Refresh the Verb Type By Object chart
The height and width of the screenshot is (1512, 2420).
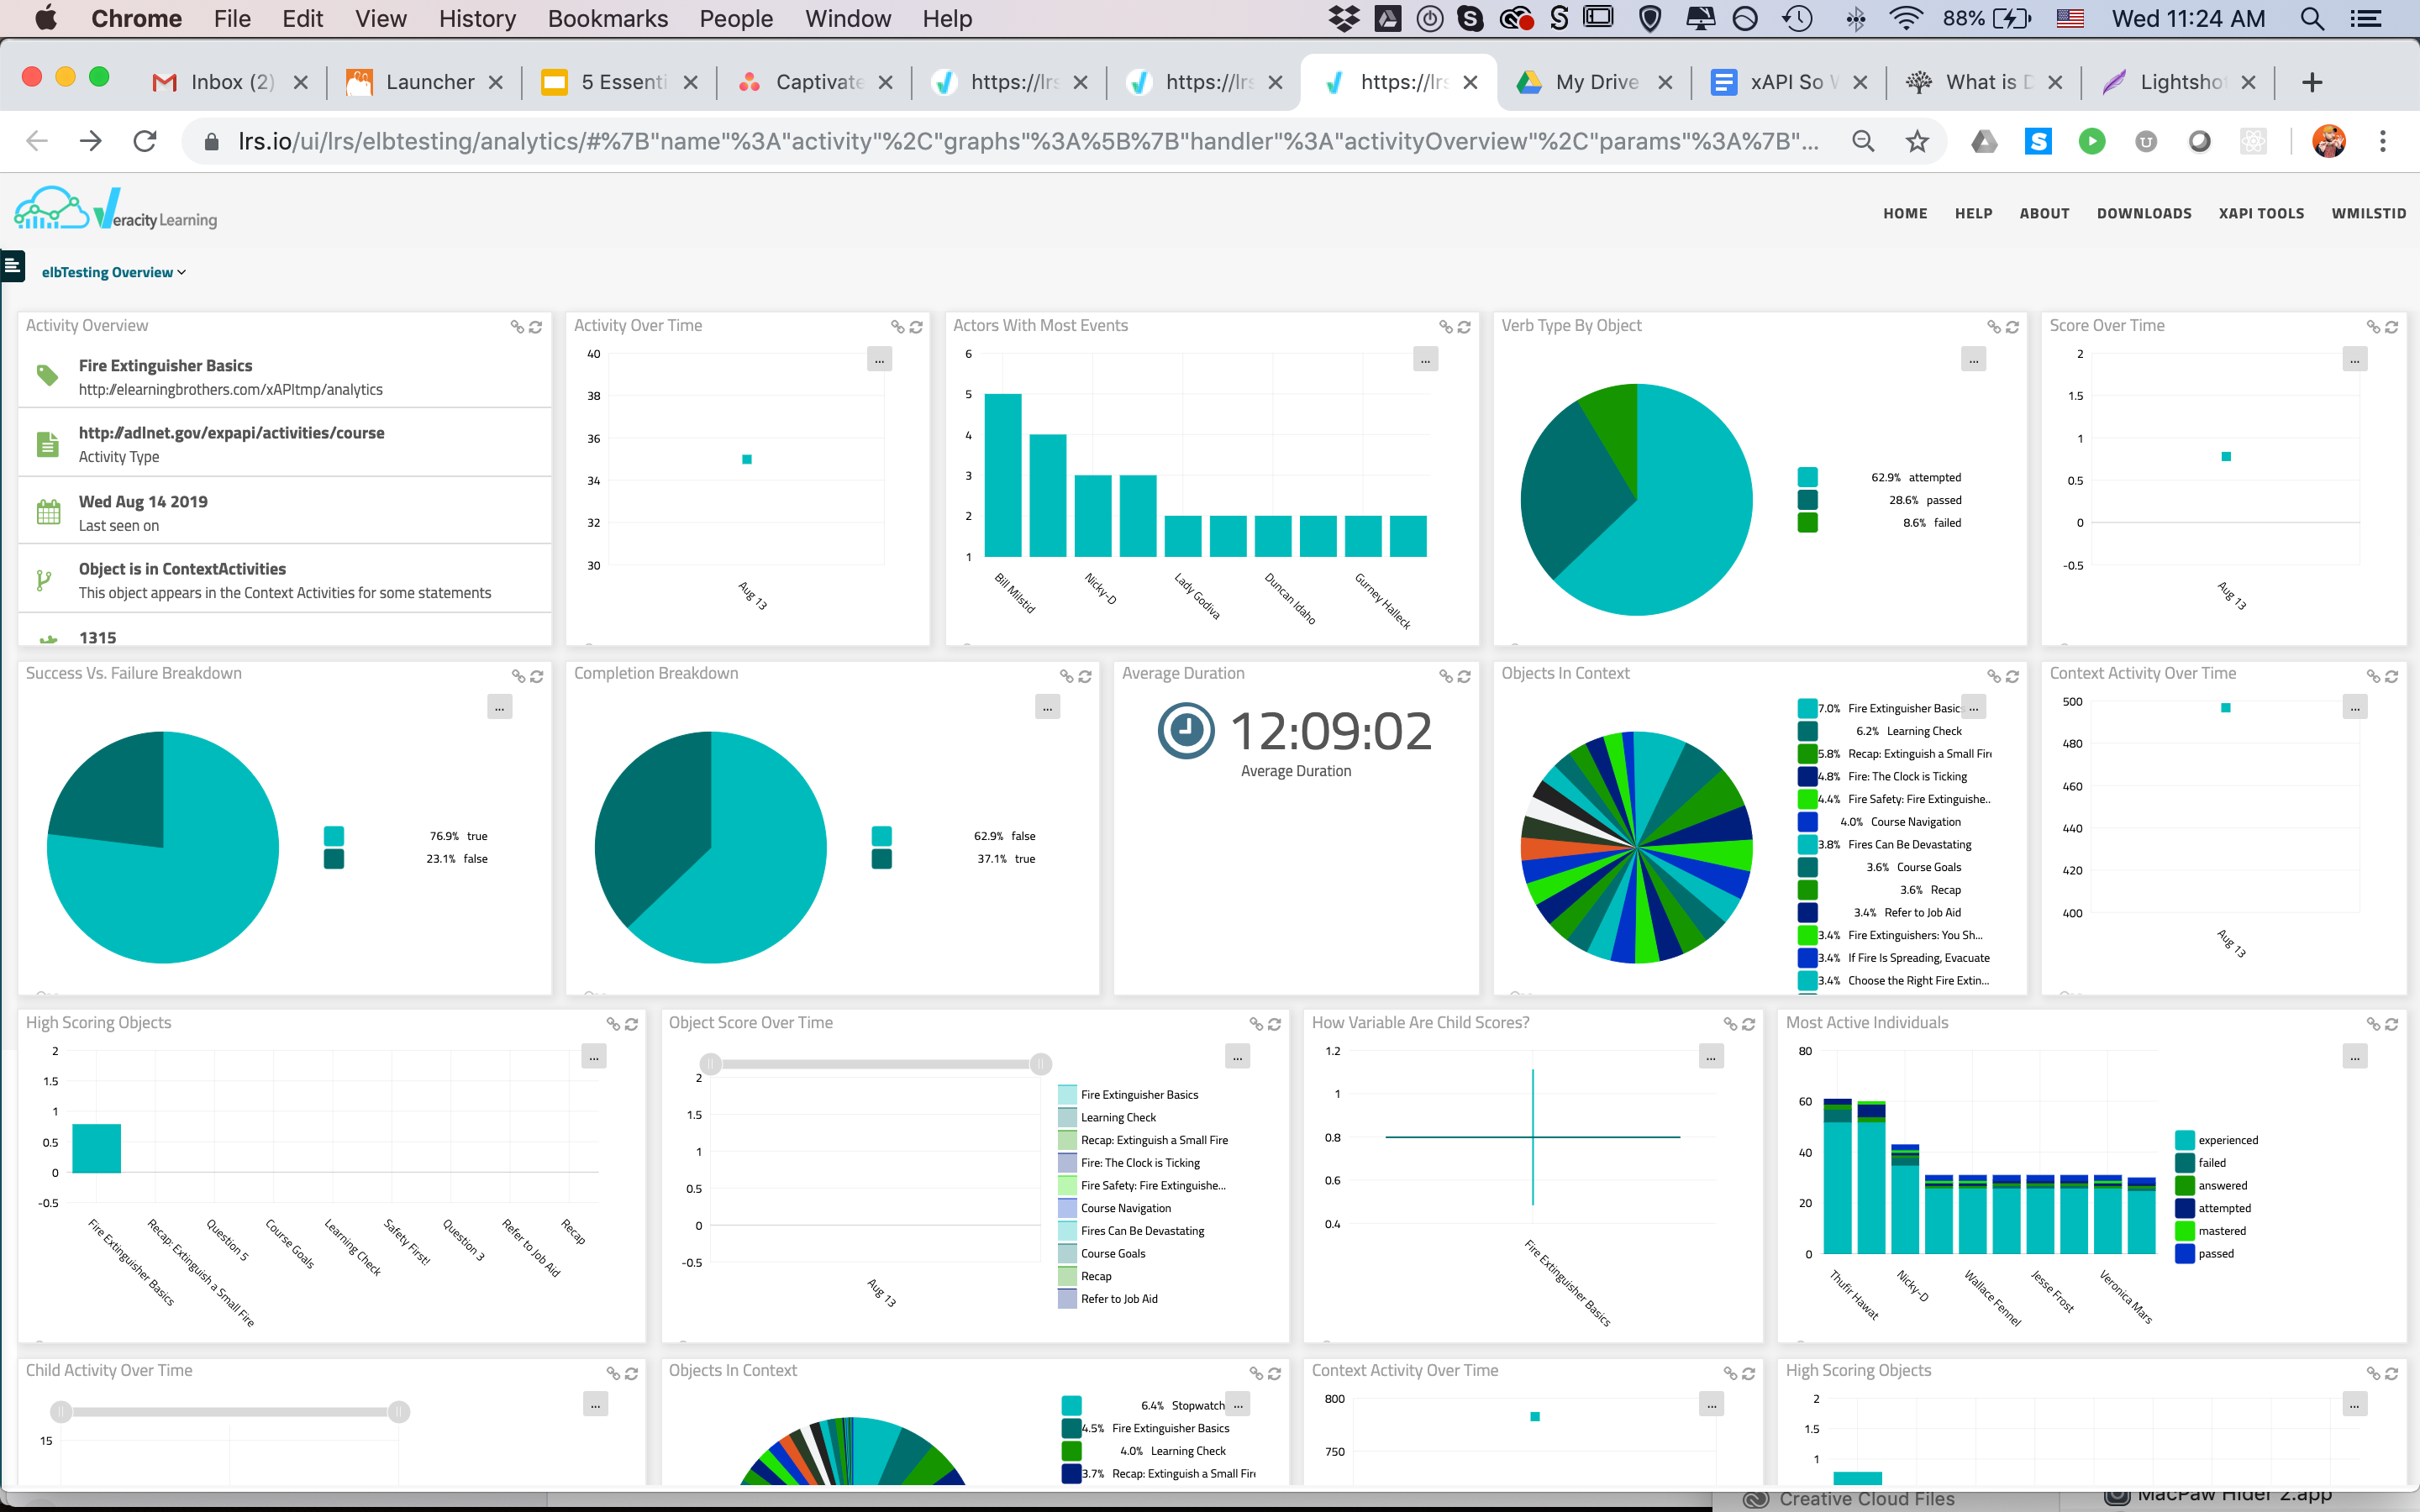2012,327
